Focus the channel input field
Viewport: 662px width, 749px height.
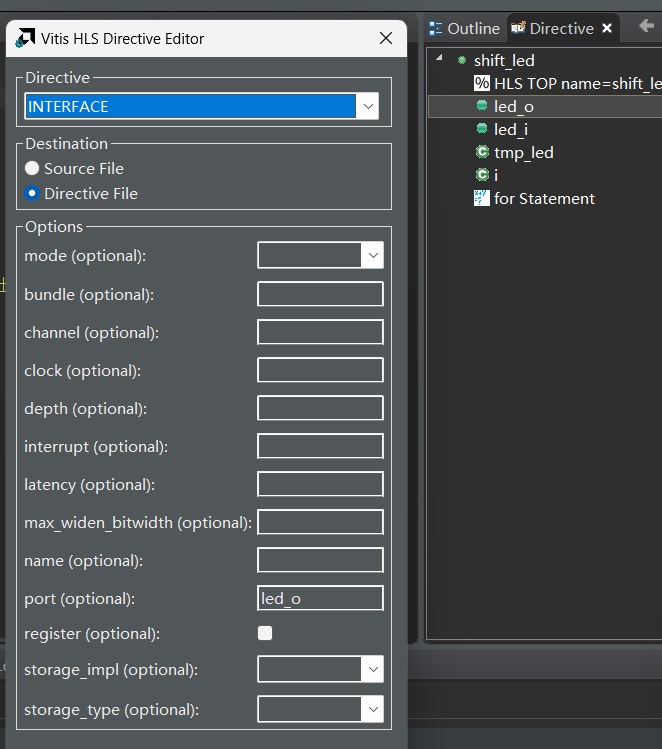tap(320, 332)
